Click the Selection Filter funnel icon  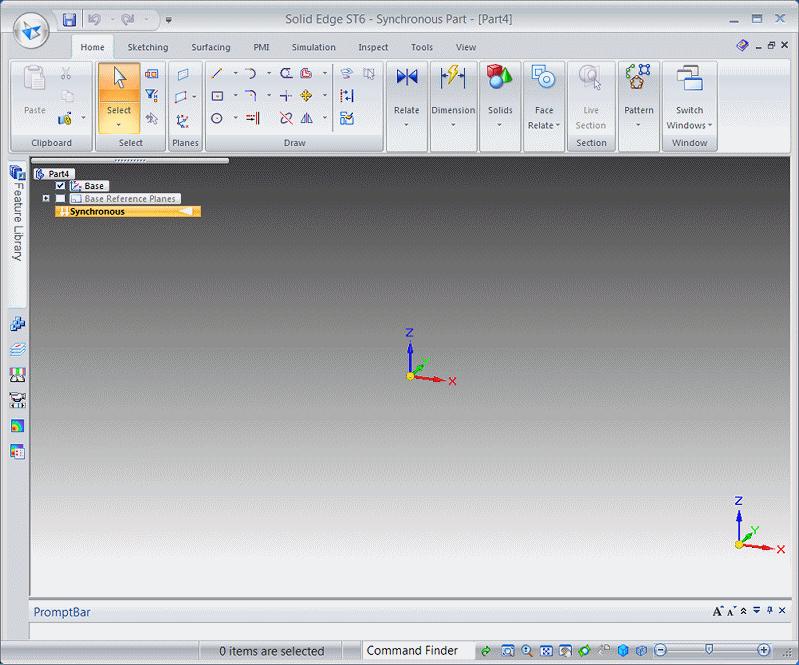tap(151, 95)
